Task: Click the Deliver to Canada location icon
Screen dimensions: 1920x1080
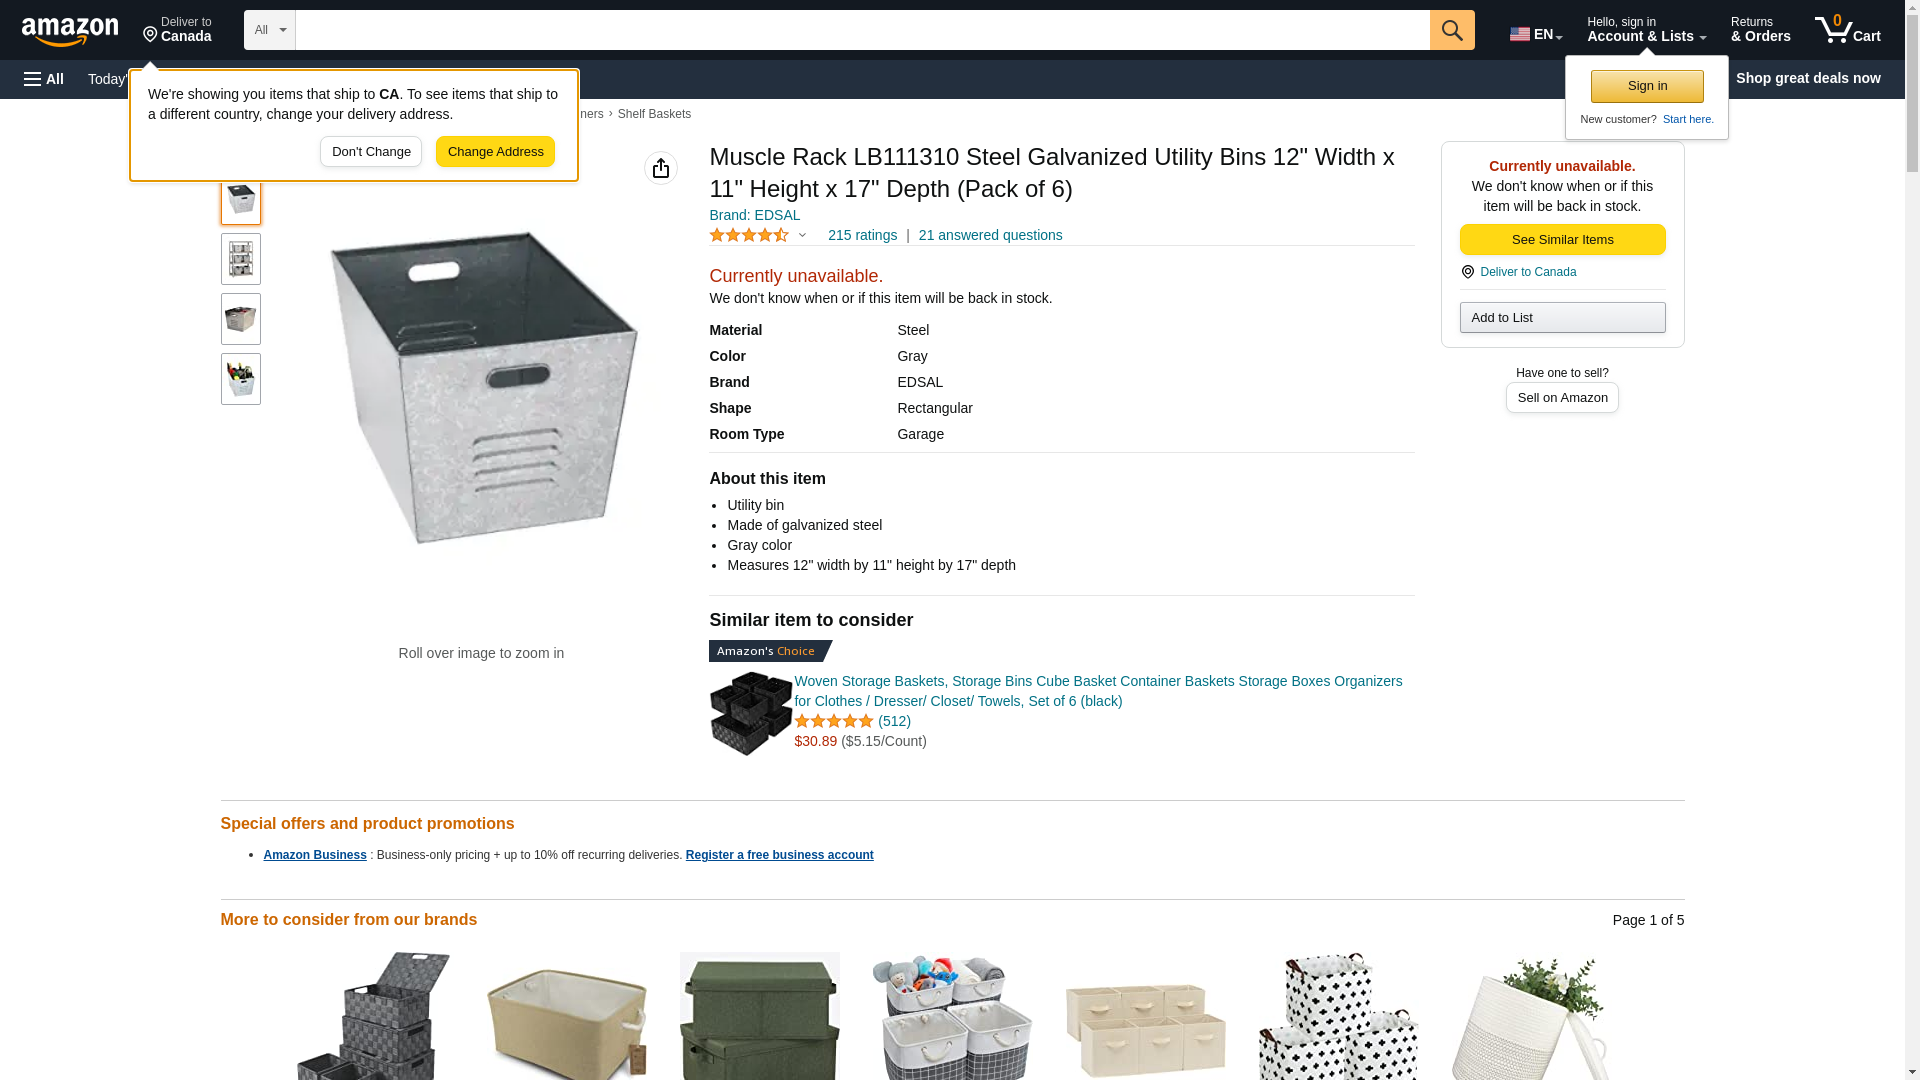Action: (x=1467, y=272)
